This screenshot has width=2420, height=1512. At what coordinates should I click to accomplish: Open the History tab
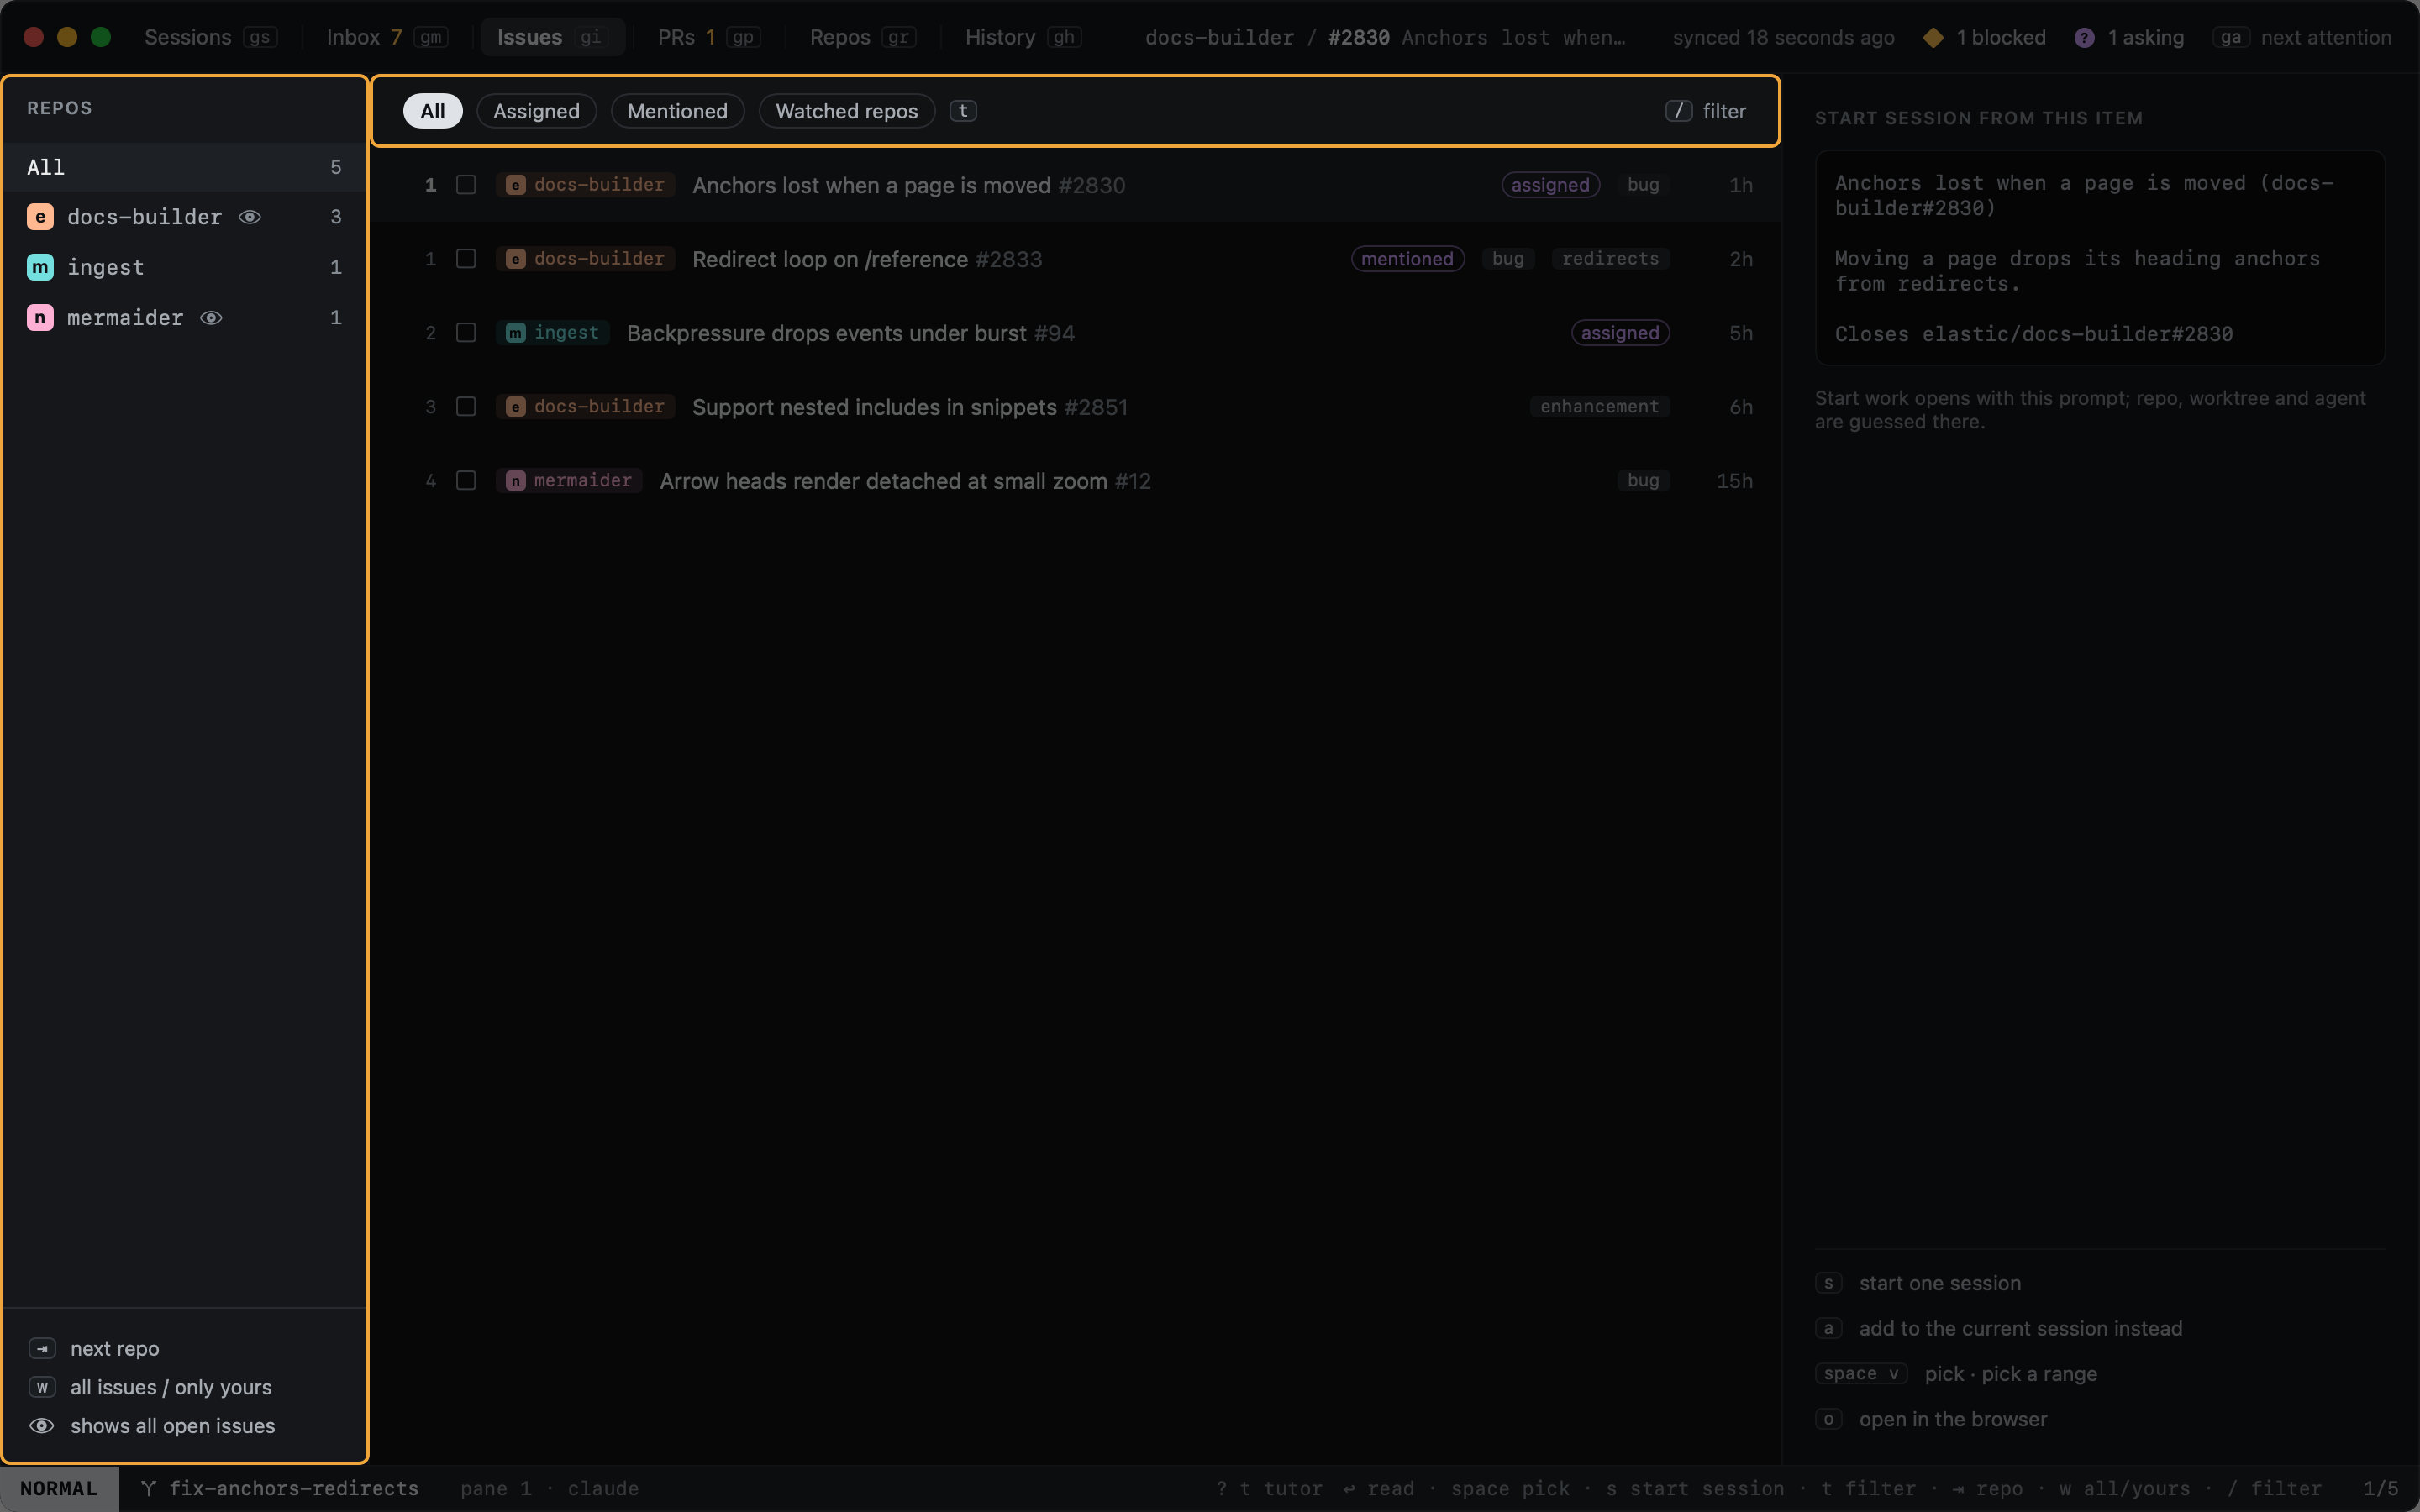[x=1022, y=38]
